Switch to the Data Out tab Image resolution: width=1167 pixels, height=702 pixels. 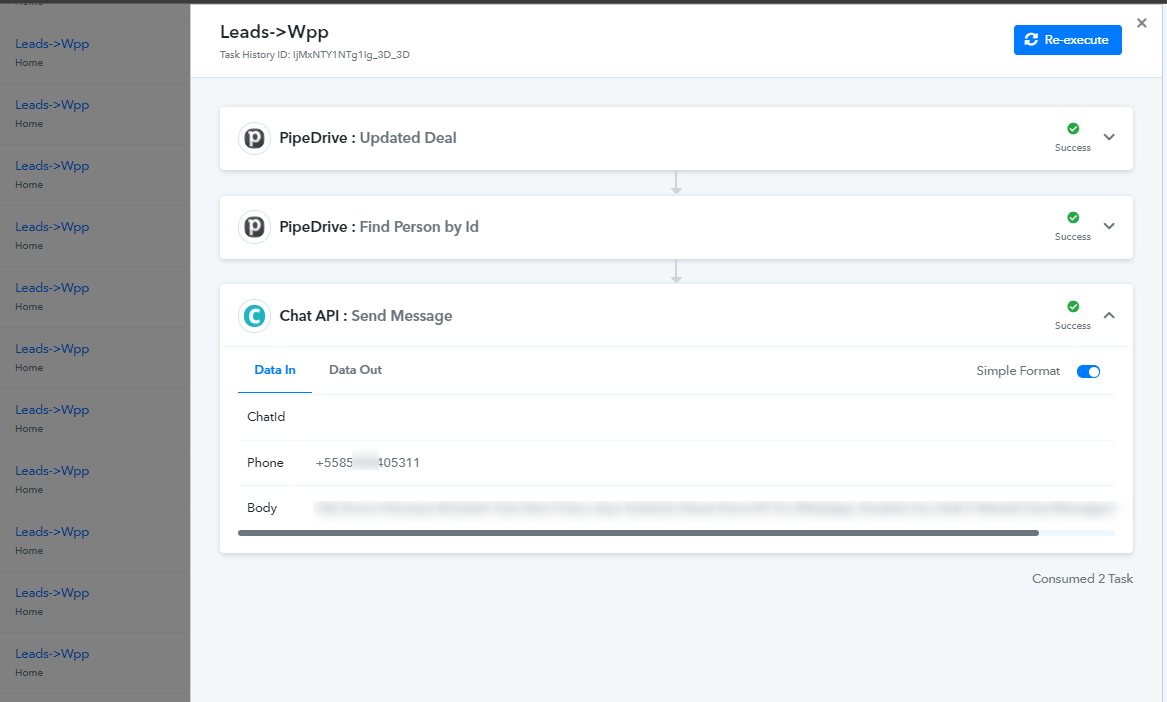click(355, 370)
